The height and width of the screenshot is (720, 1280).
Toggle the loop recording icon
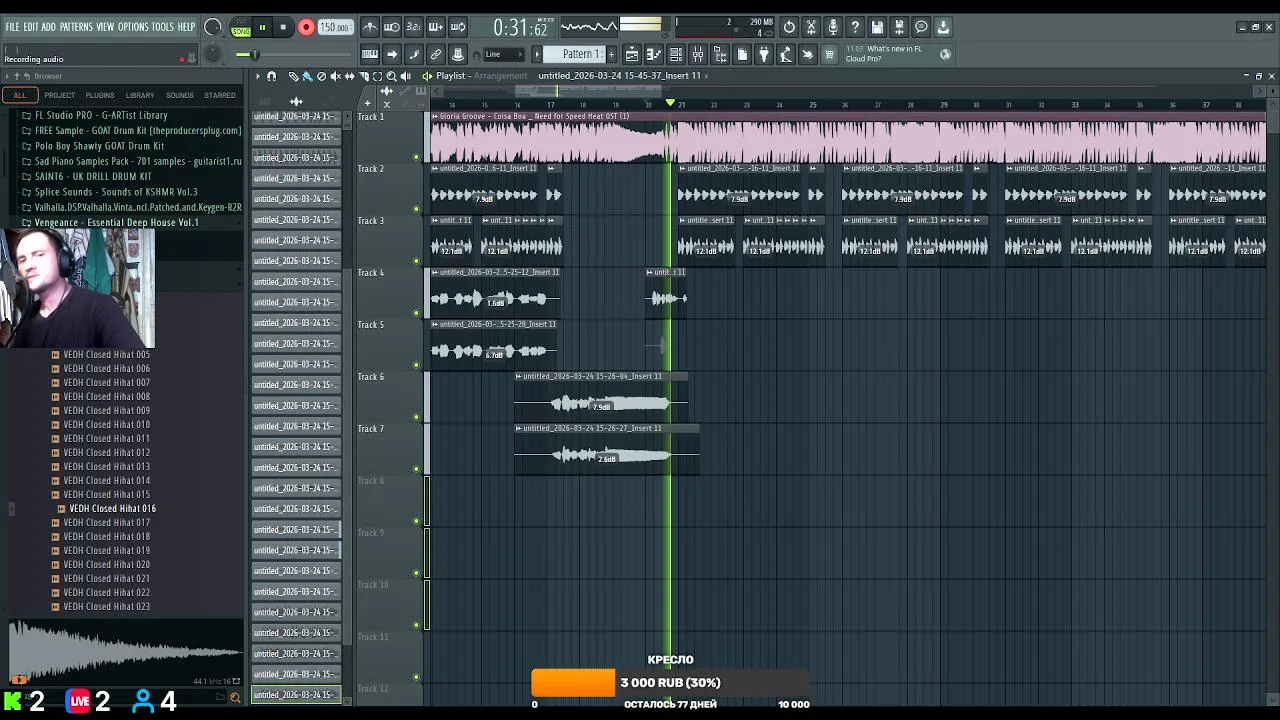457,27
